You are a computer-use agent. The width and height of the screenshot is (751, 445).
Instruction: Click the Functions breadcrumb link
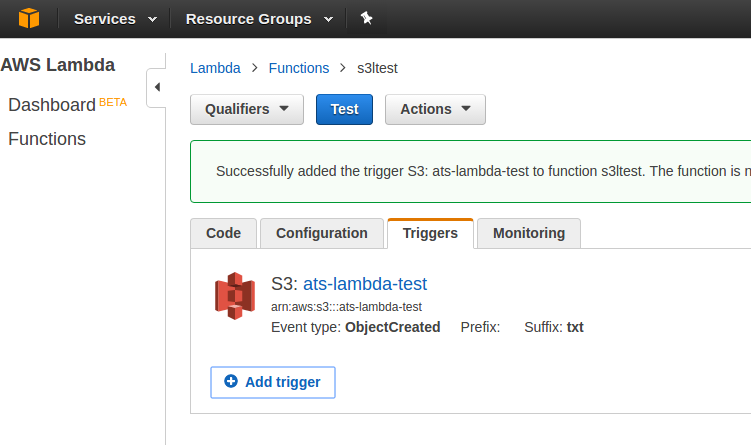[298, 68]
